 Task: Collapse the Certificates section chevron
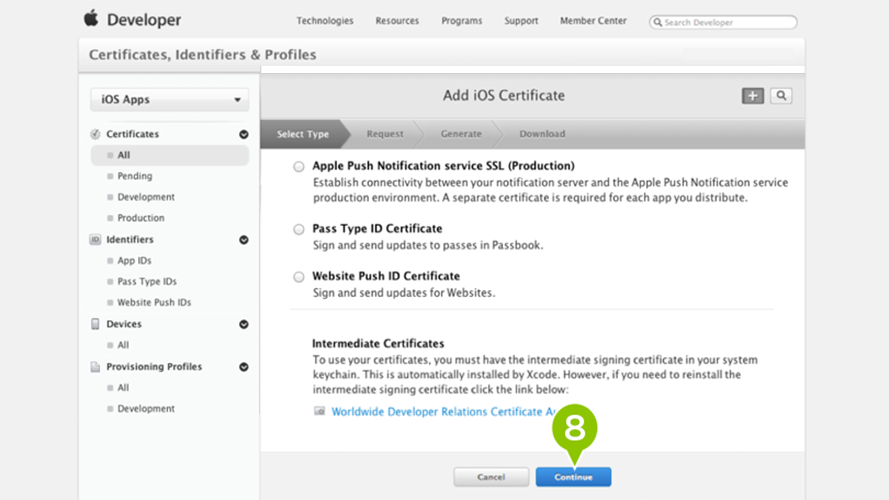pos(244,134)
